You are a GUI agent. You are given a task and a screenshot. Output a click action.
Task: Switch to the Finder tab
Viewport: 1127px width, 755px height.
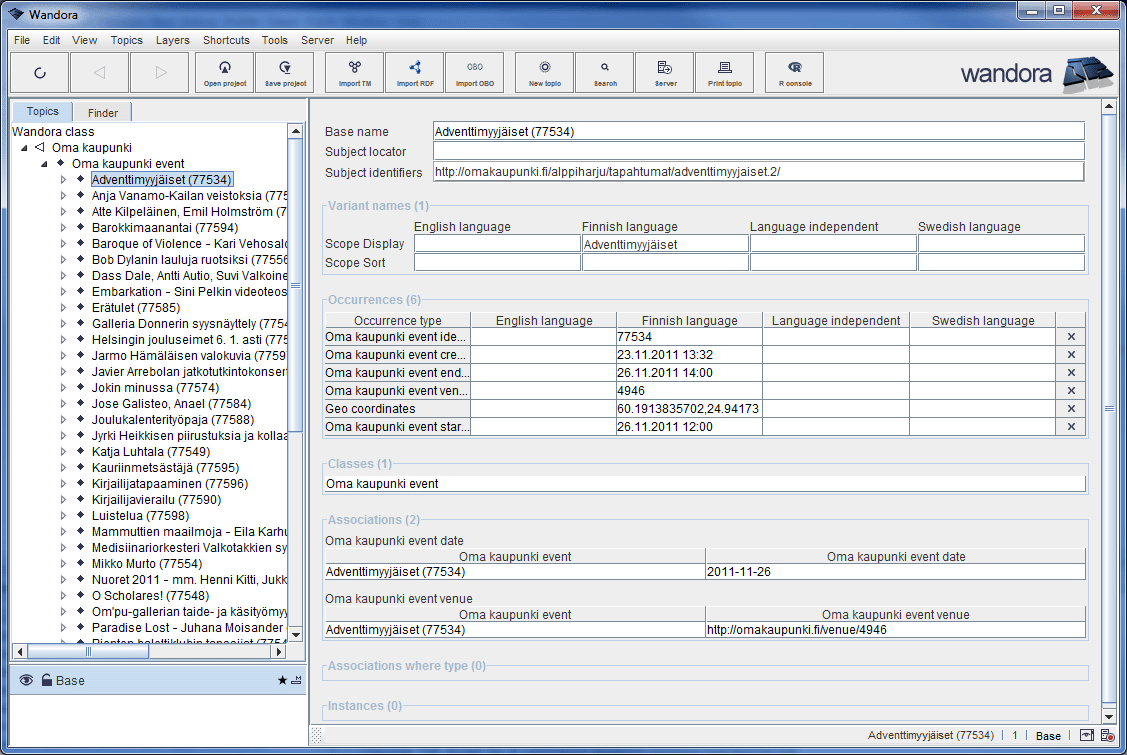pos(102,113)
